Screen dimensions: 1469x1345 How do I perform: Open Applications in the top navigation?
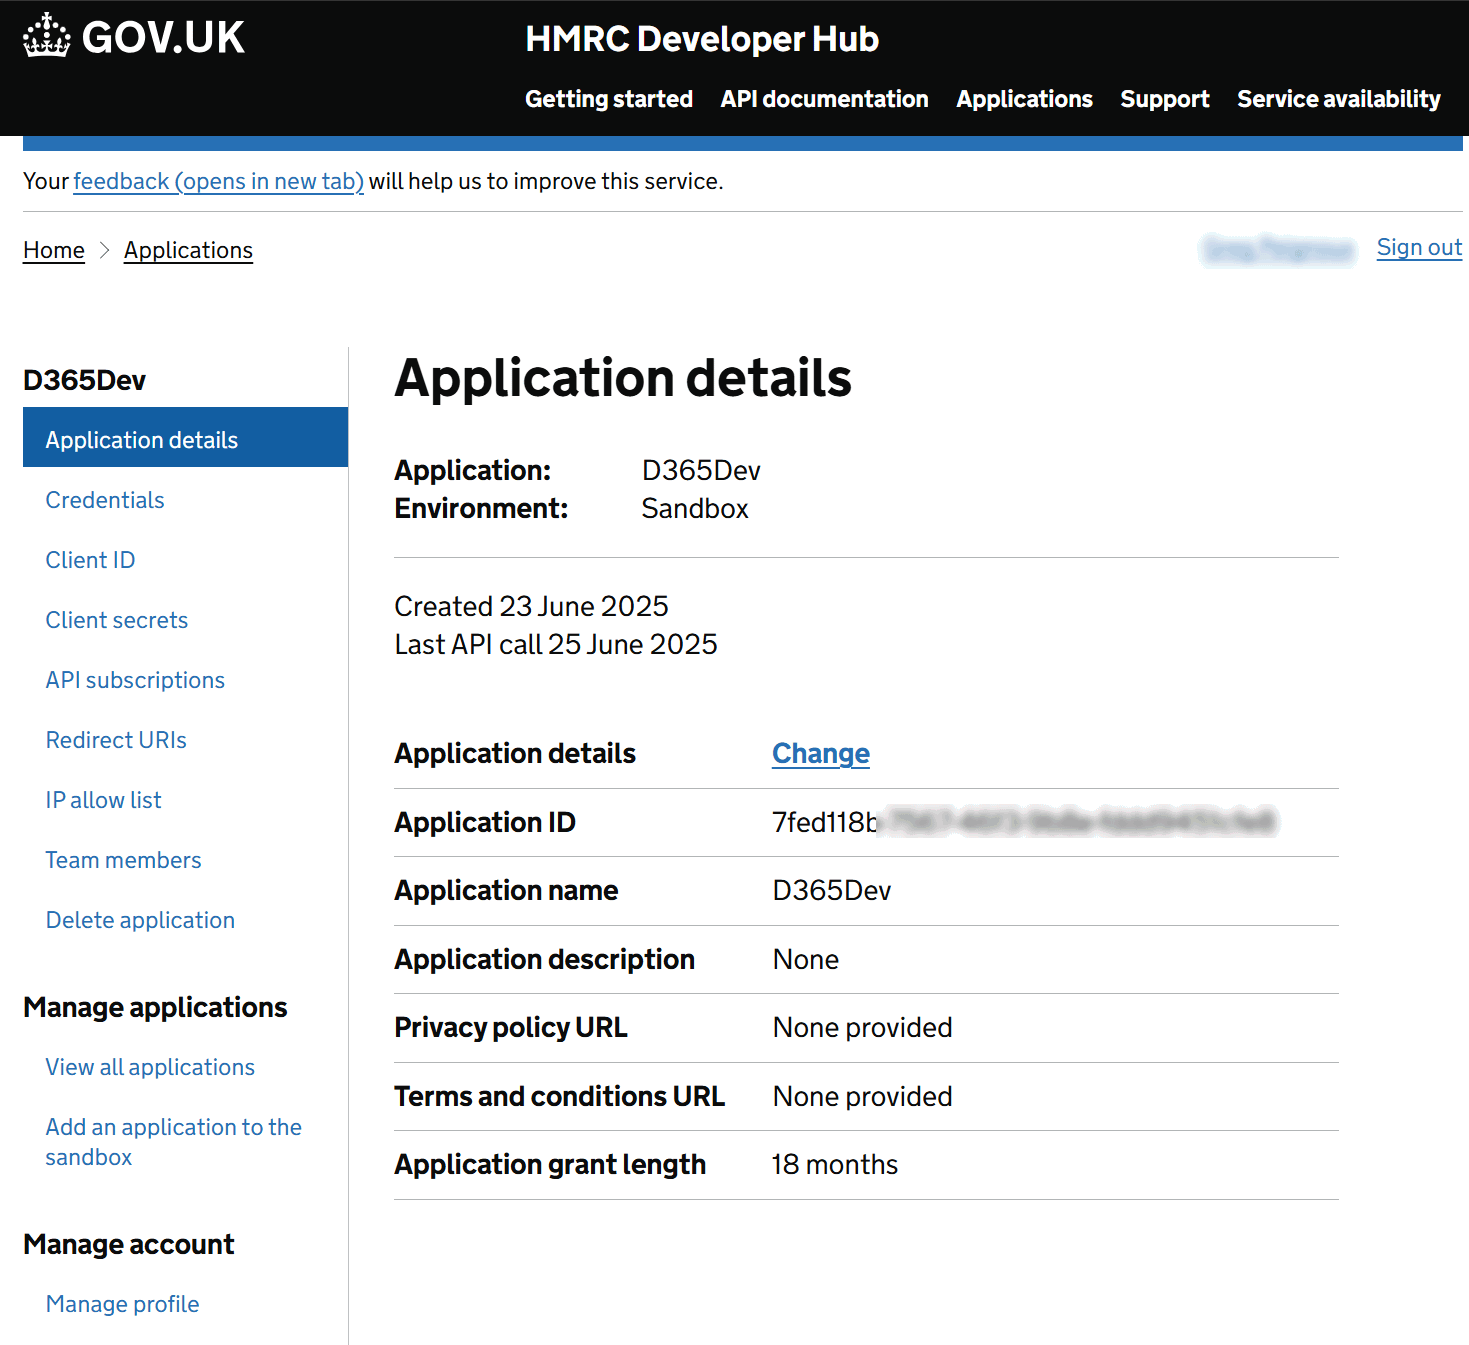pyautogui.click(x=1025, y=99)
